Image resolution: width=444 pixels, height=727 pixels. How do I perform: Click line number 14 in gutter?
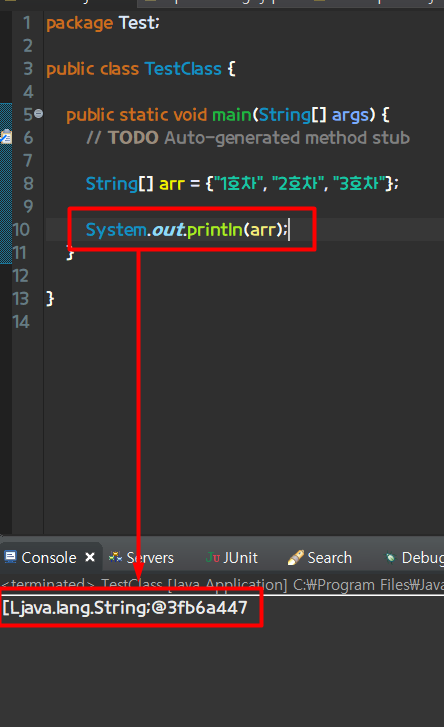tap(21, 322)
